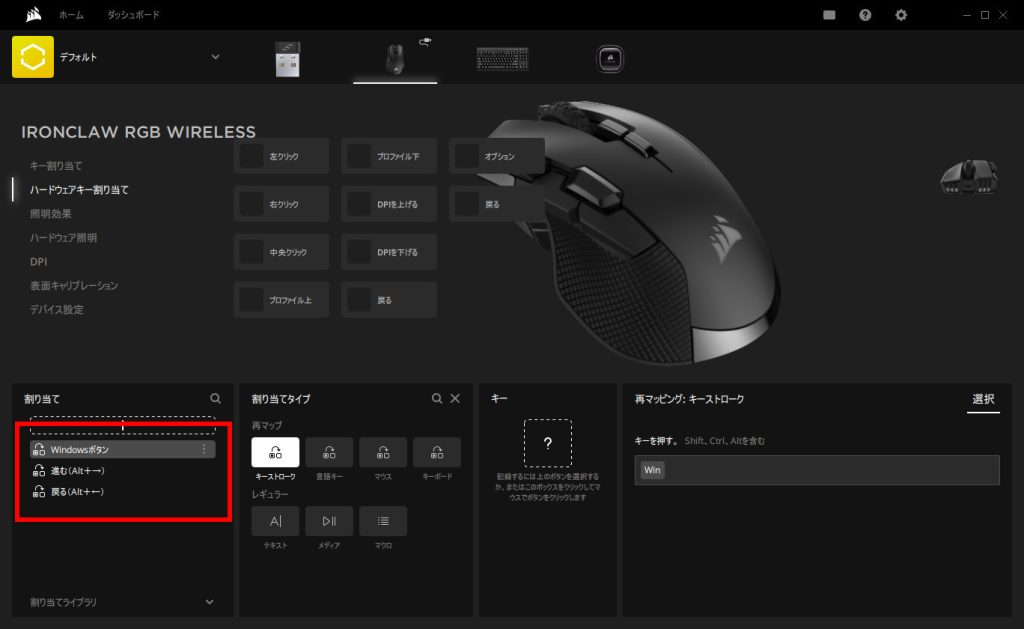1024x629 pixels.
Task: Search in the 割り当て panel
Action: point(215,398)
